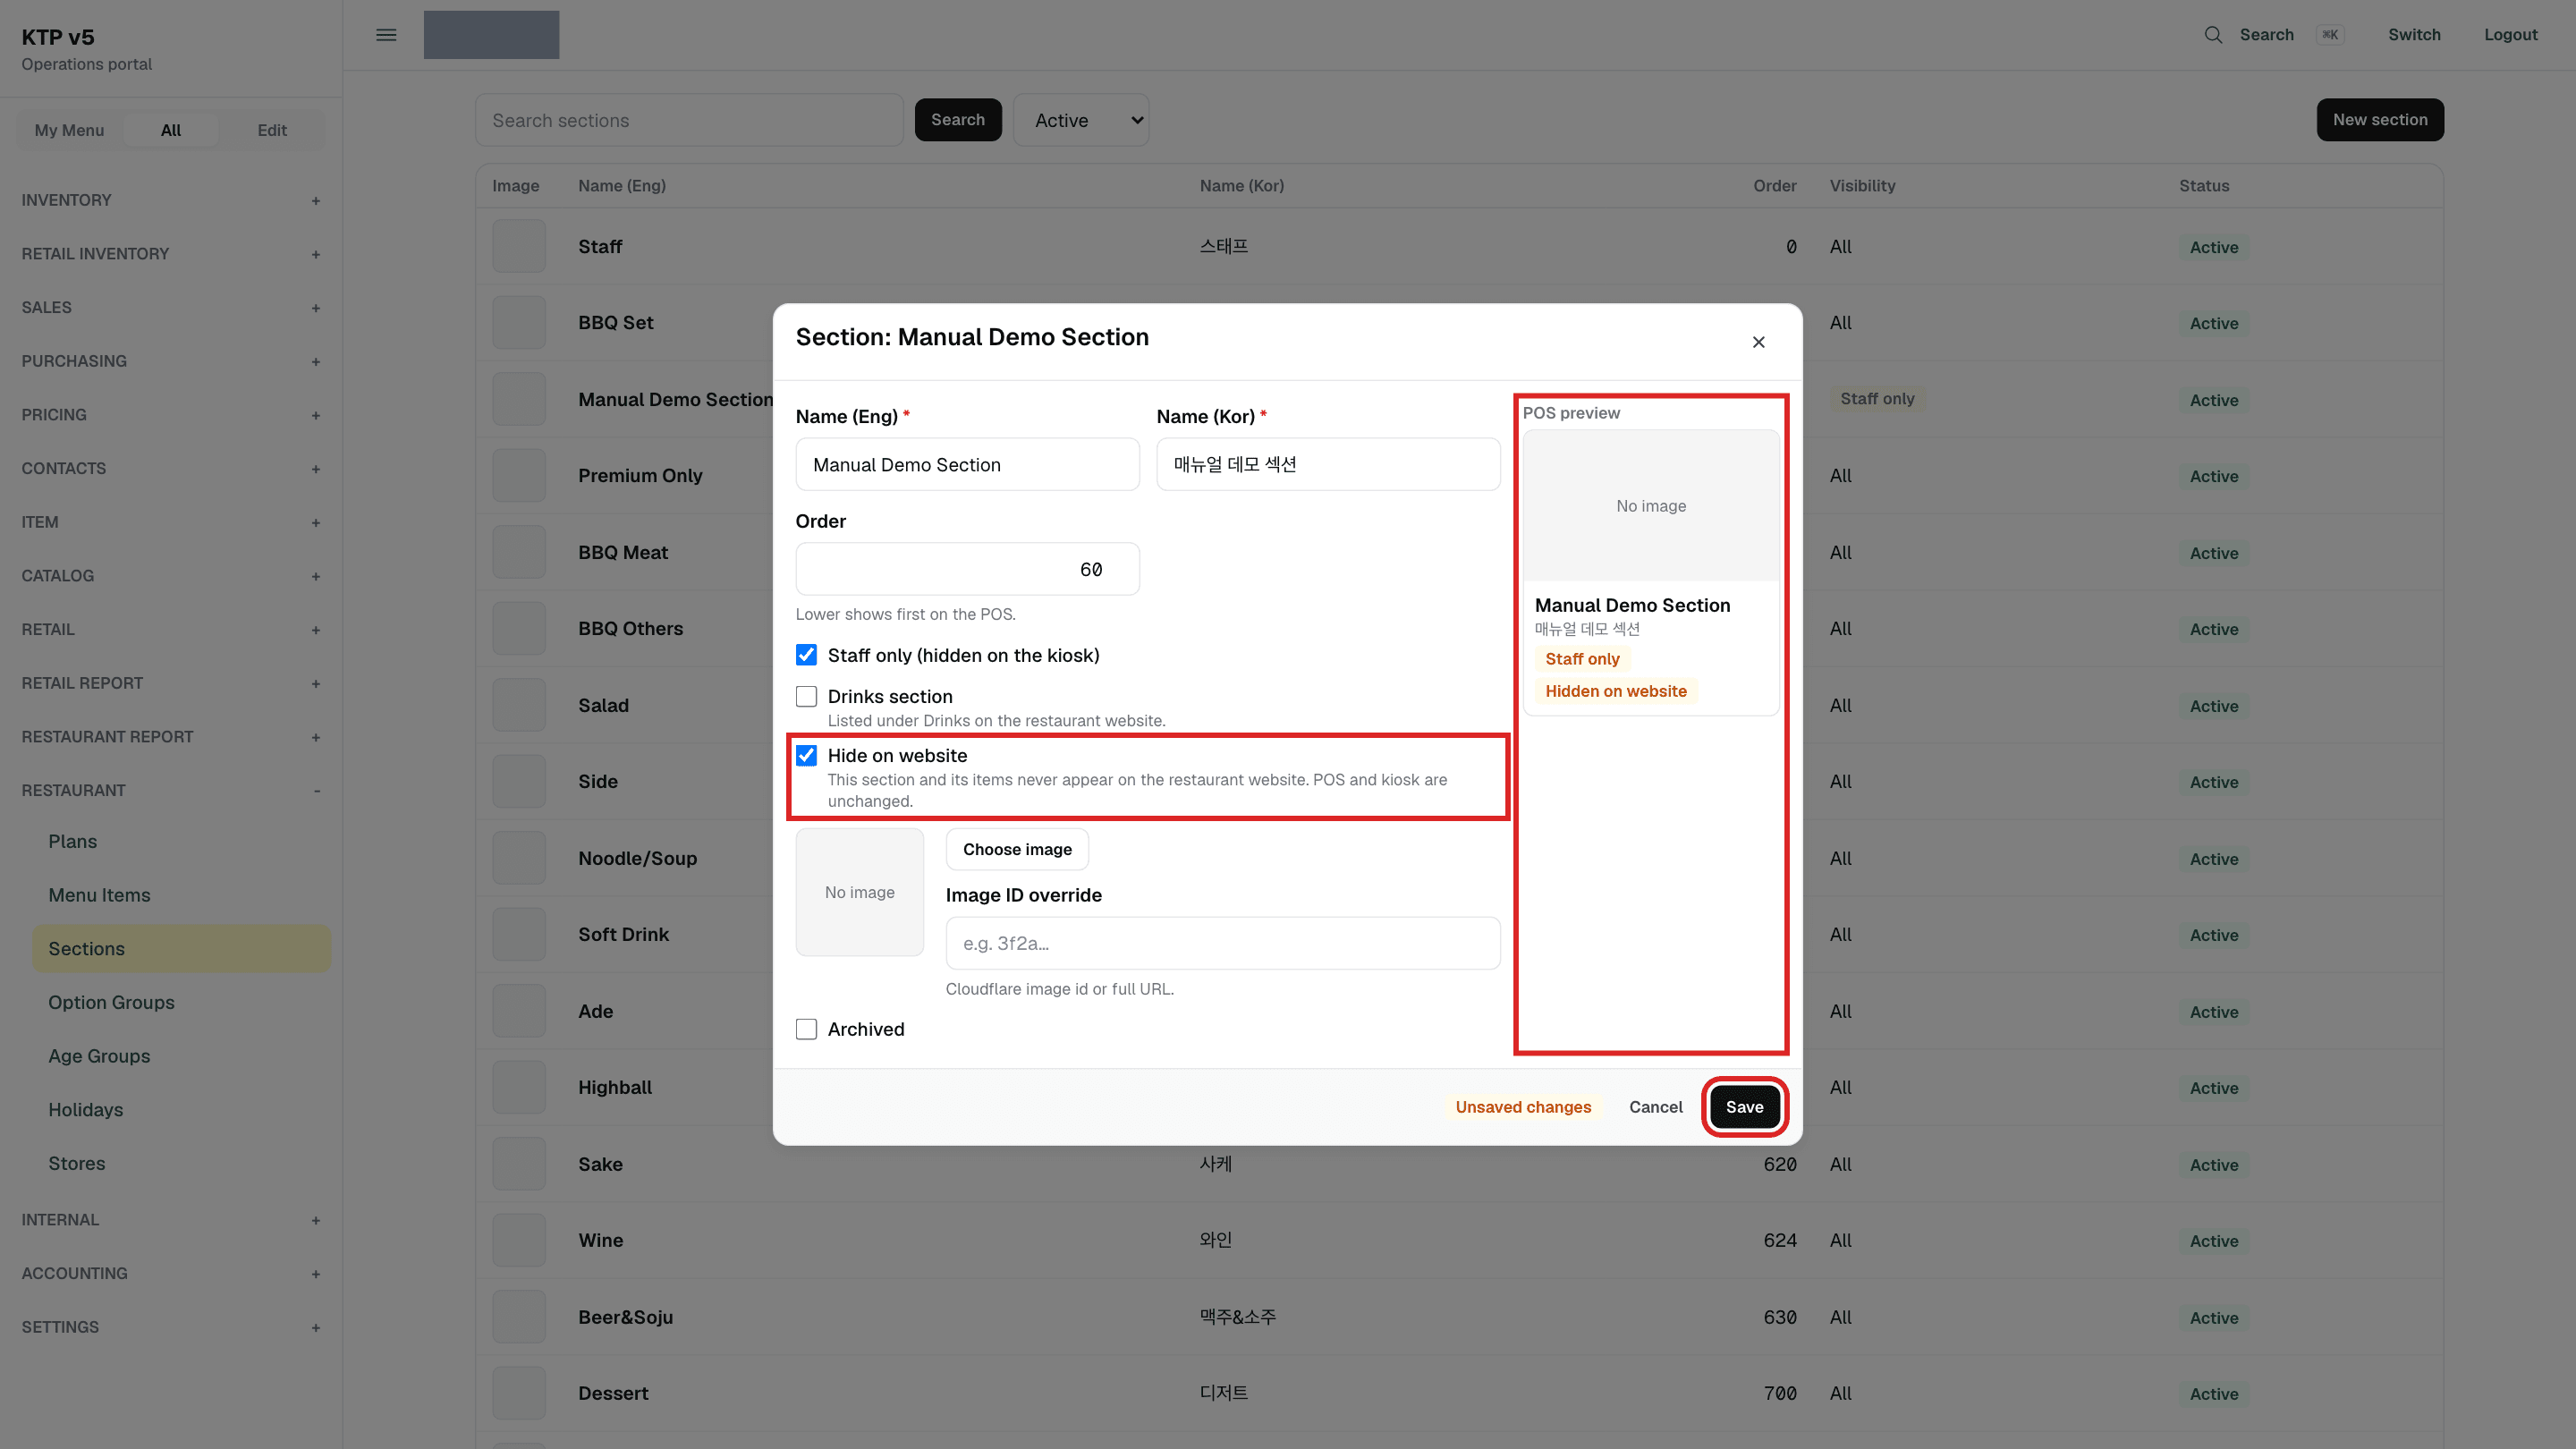Toggle the hamburger sidebar menu icon
Viewport: 2576px width, 1449px height.
coord(386,35)
